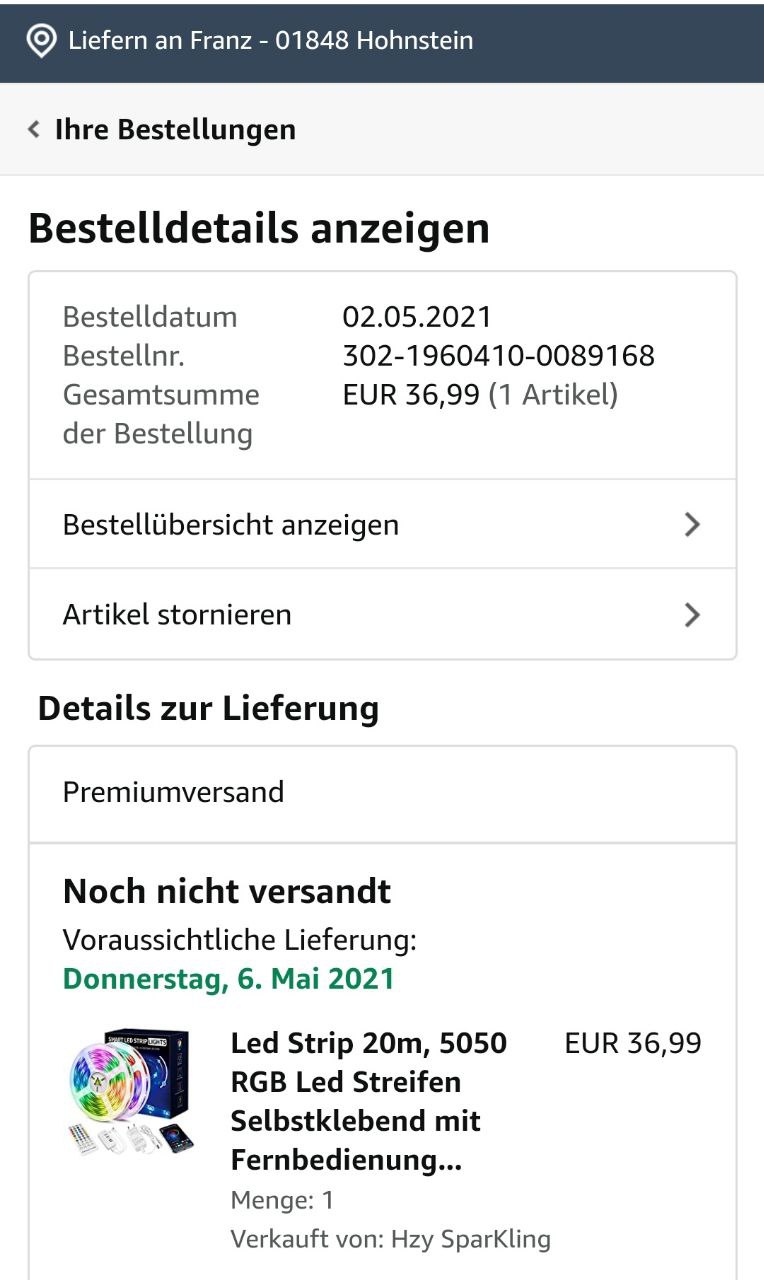The height and width of the screenshot is (1280, 764).
Task: Tap 'Noch nicht versandt' status heading
Action: coord(227,891)
